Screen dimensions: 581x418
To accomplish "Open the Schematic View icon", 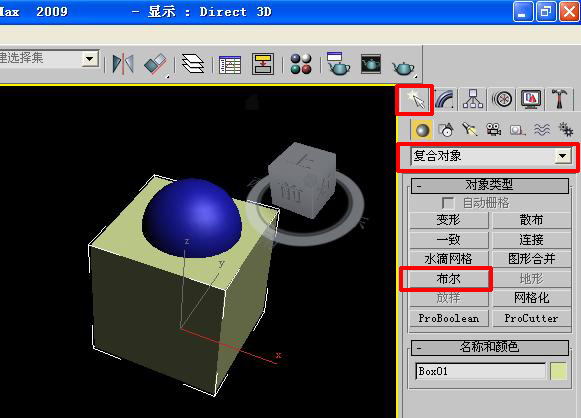I will [263, 64].
